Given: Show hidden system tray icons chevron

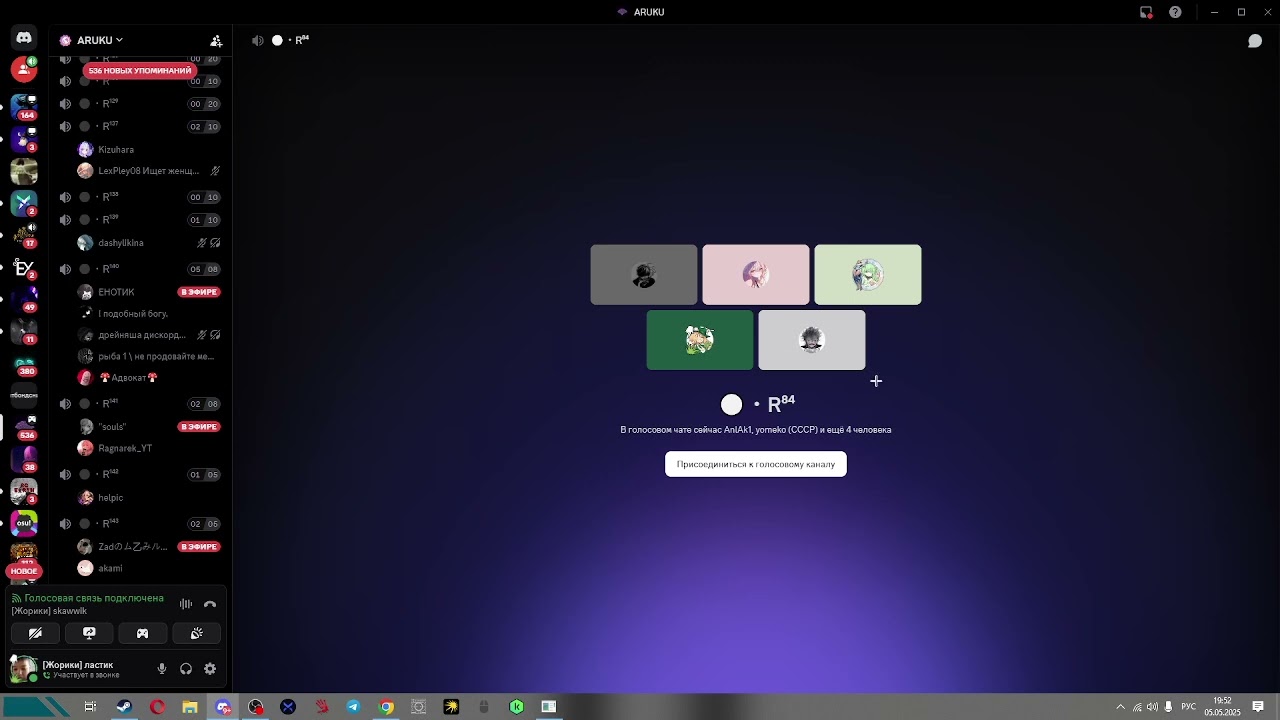Looking at the screenshot, I should coord(1120,707).
